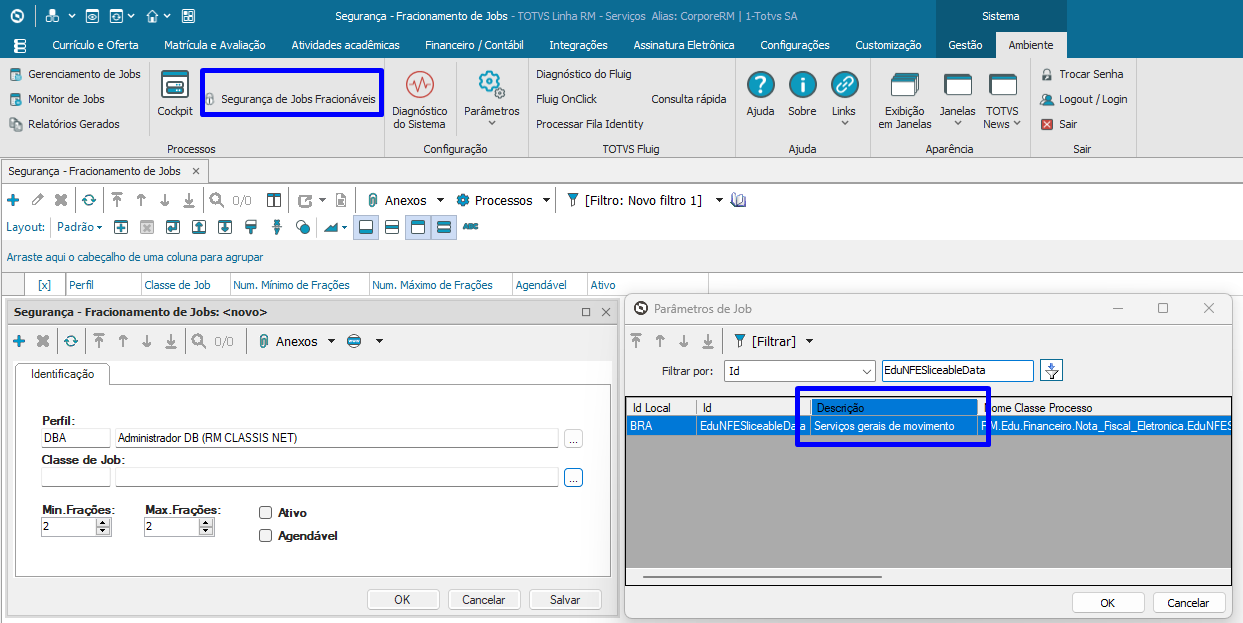Click OK in the Parâmetros de Job dialog
1243x623 pixels.
pyautogui.click(x=1108, y=602)
